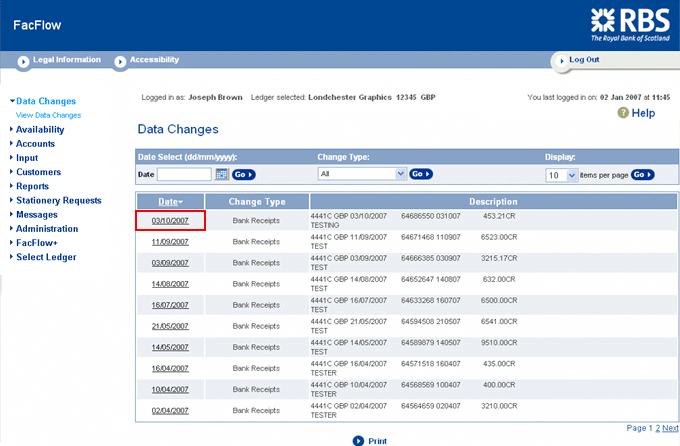The height and width of the screenshot is (446, 680).
Task: Open the 02/04/2007 date entry
Action: pyautogui.click(x=170, y=410)
